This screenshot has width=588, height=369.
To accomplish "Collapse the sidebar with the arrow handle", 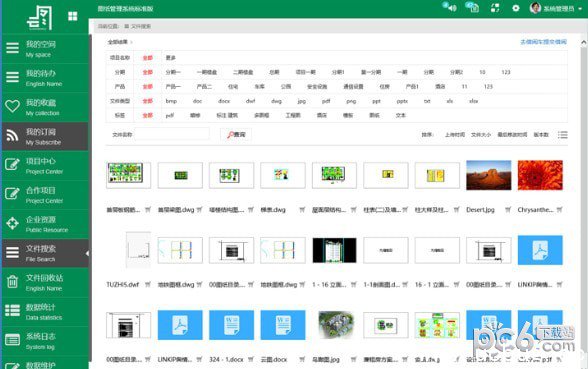I will tap(87, 254).
